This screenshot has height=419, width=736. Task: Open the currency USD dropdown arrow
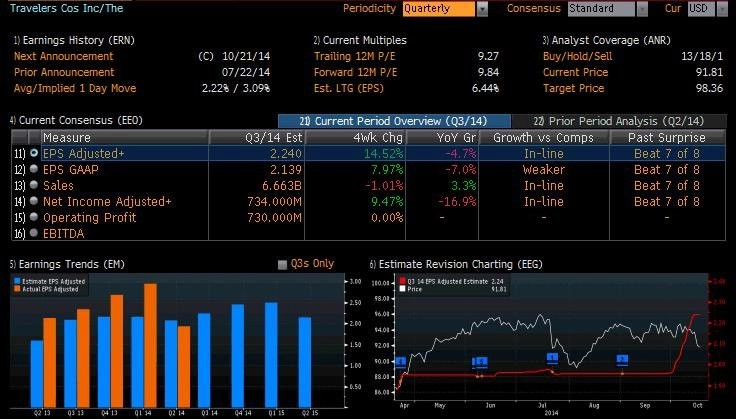pos(722,9)
